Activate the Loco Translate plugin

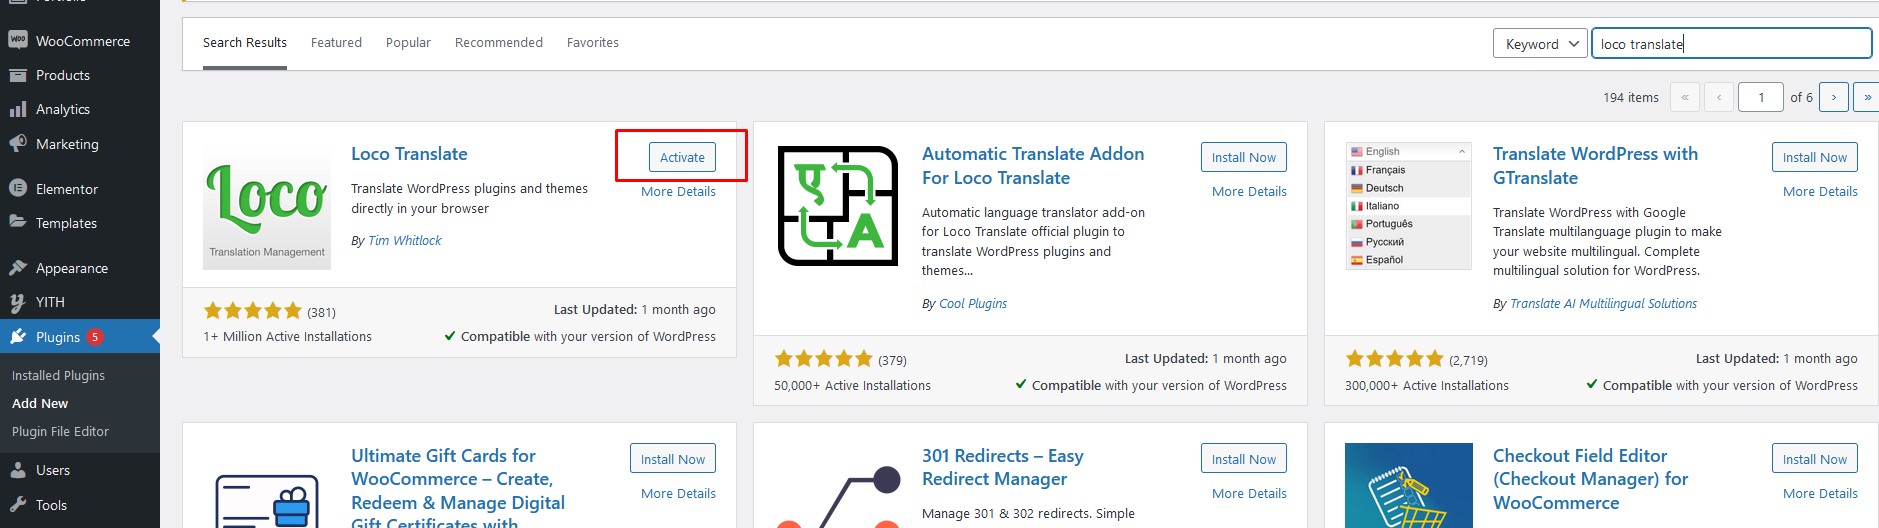coord(682,157)
